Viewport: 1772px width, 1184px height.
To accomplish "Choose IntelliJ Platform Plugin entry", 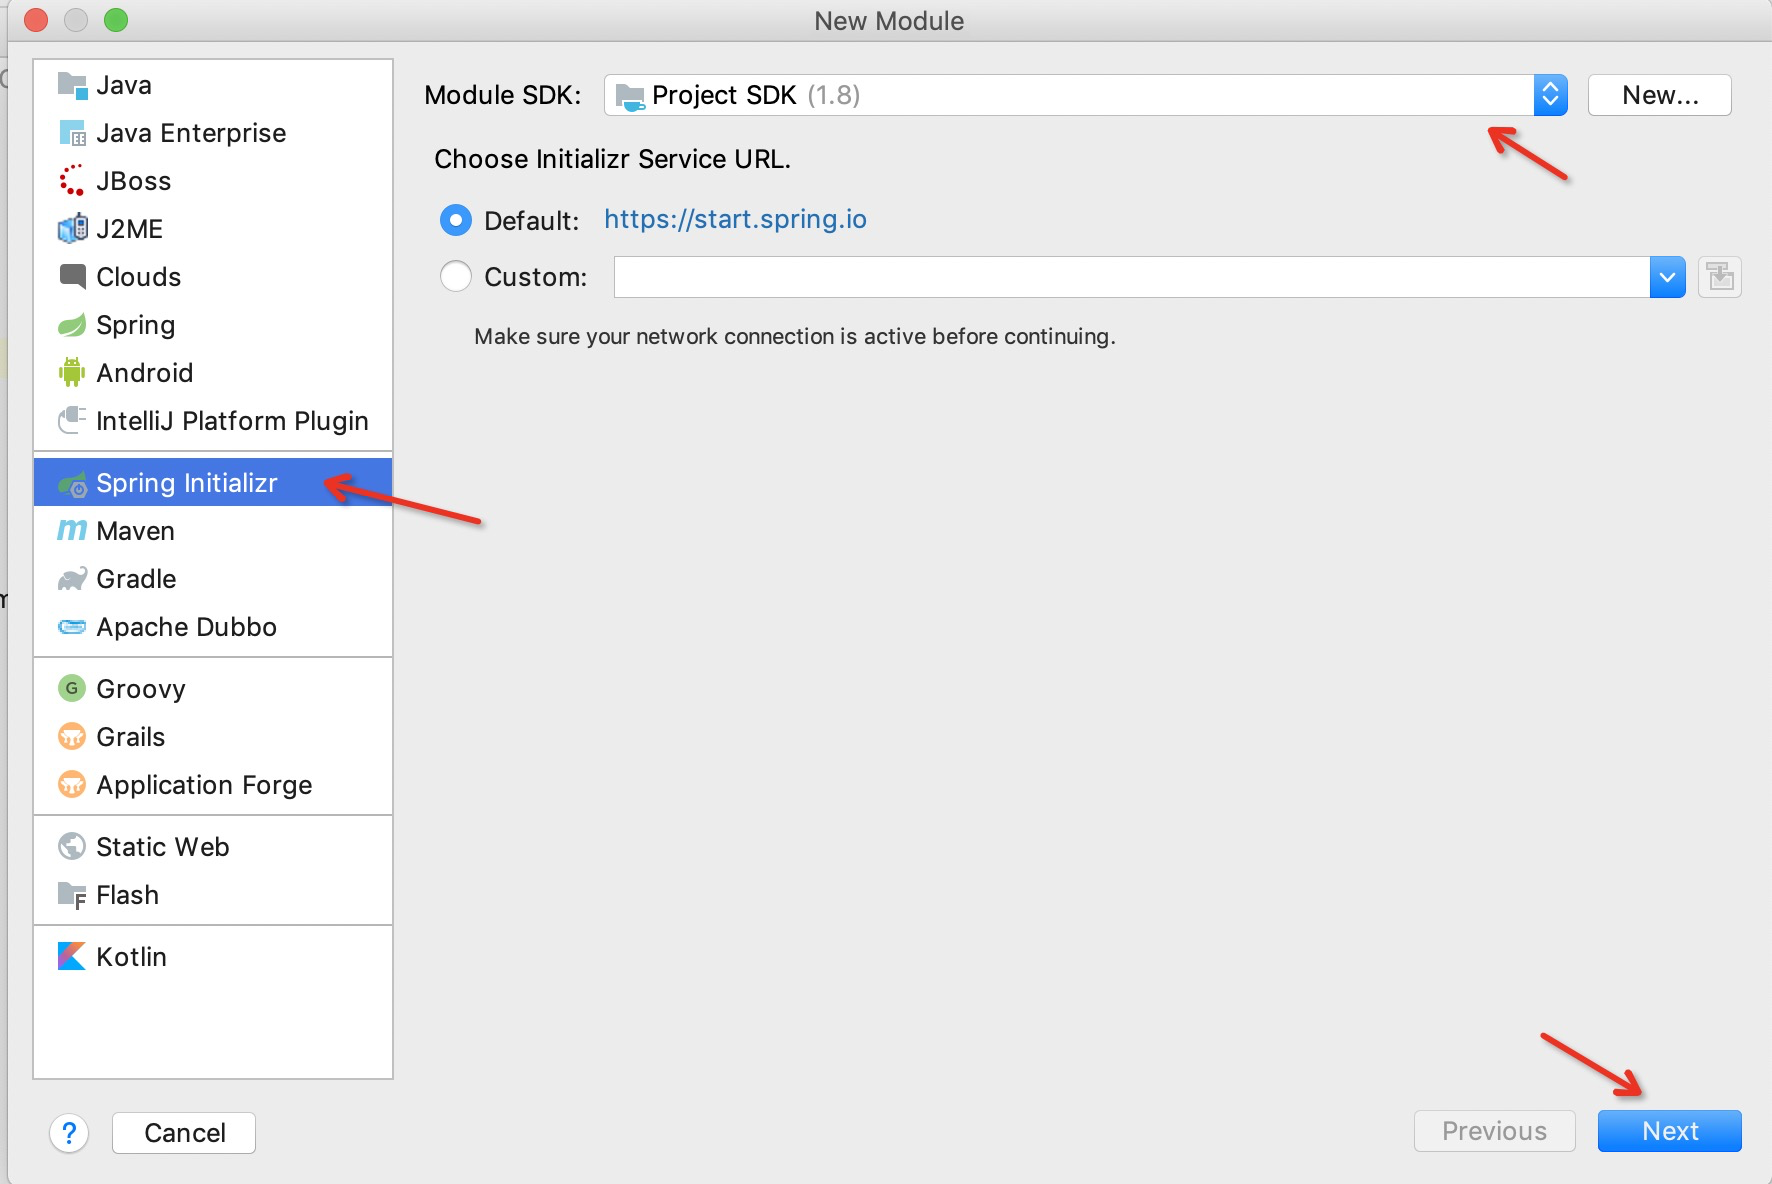I will 213,421.
